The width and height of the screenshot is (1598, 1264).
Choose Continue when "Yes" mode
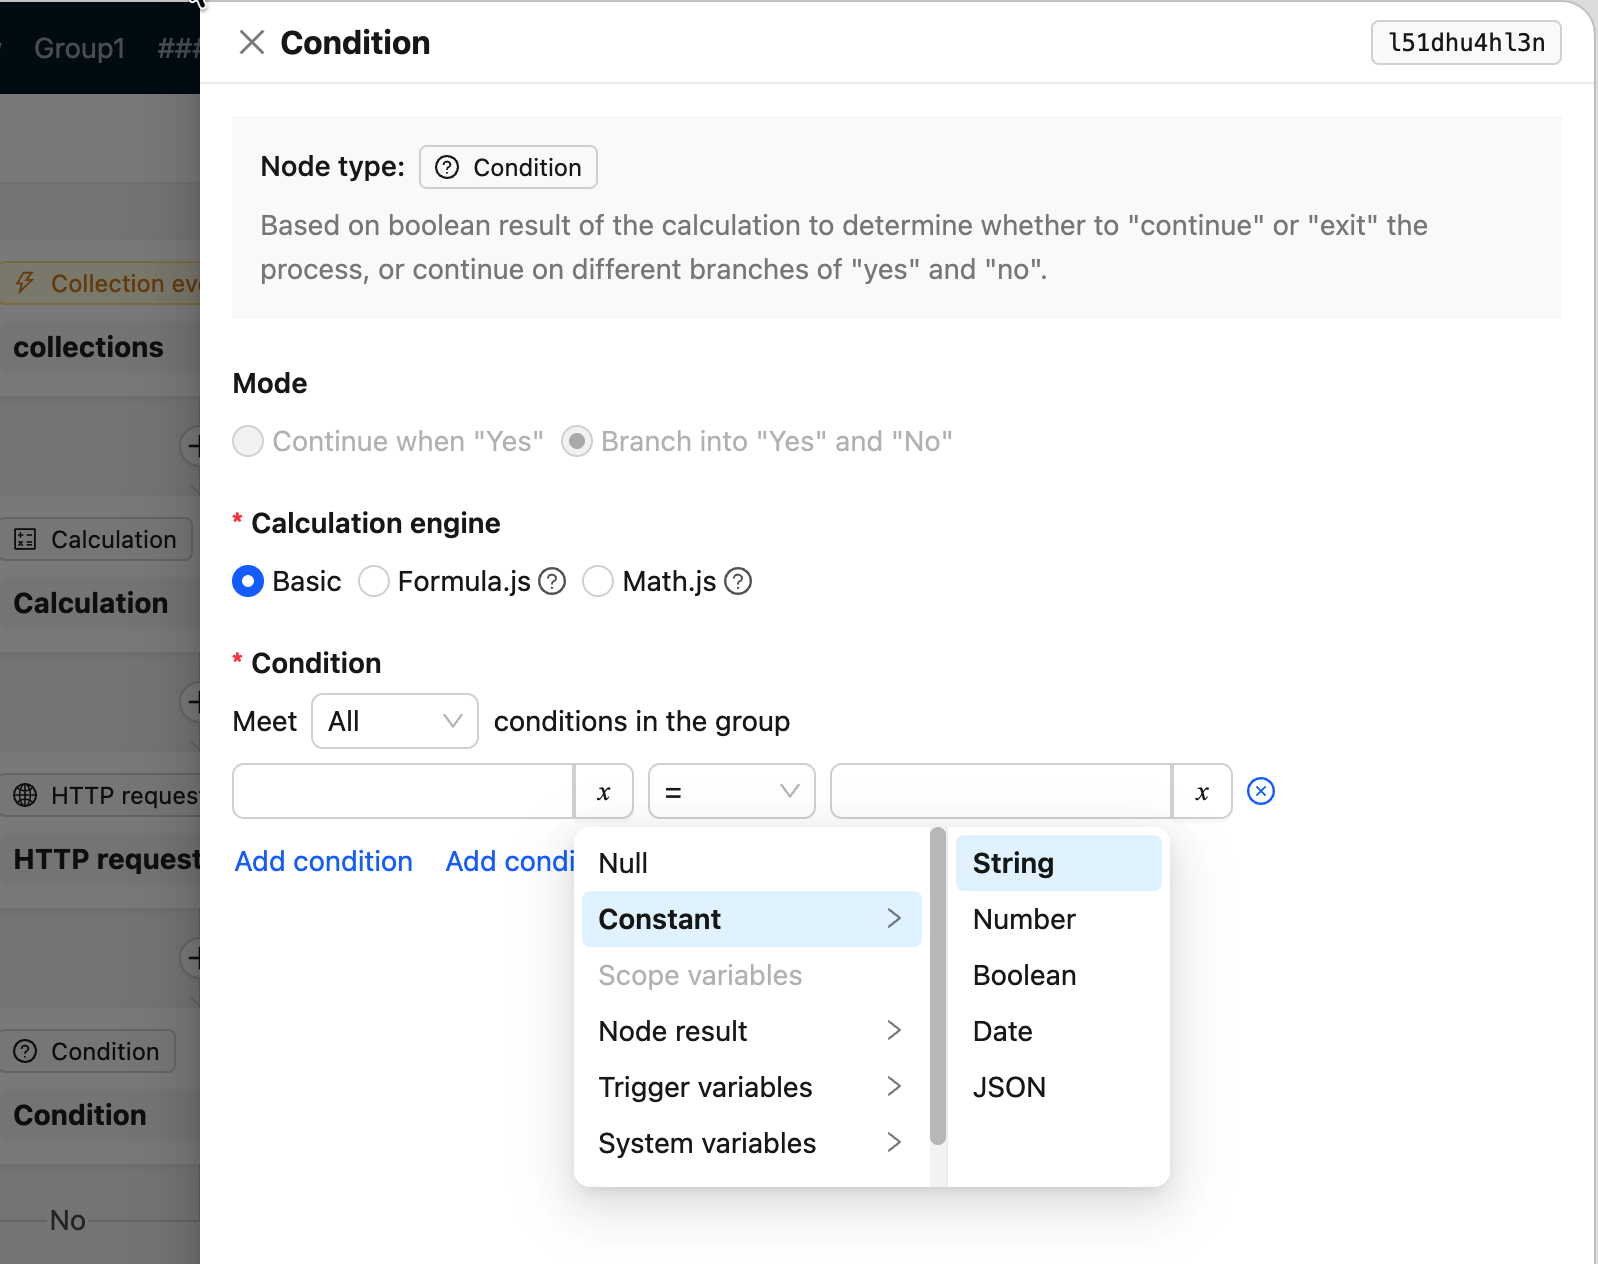click(248, 441)
